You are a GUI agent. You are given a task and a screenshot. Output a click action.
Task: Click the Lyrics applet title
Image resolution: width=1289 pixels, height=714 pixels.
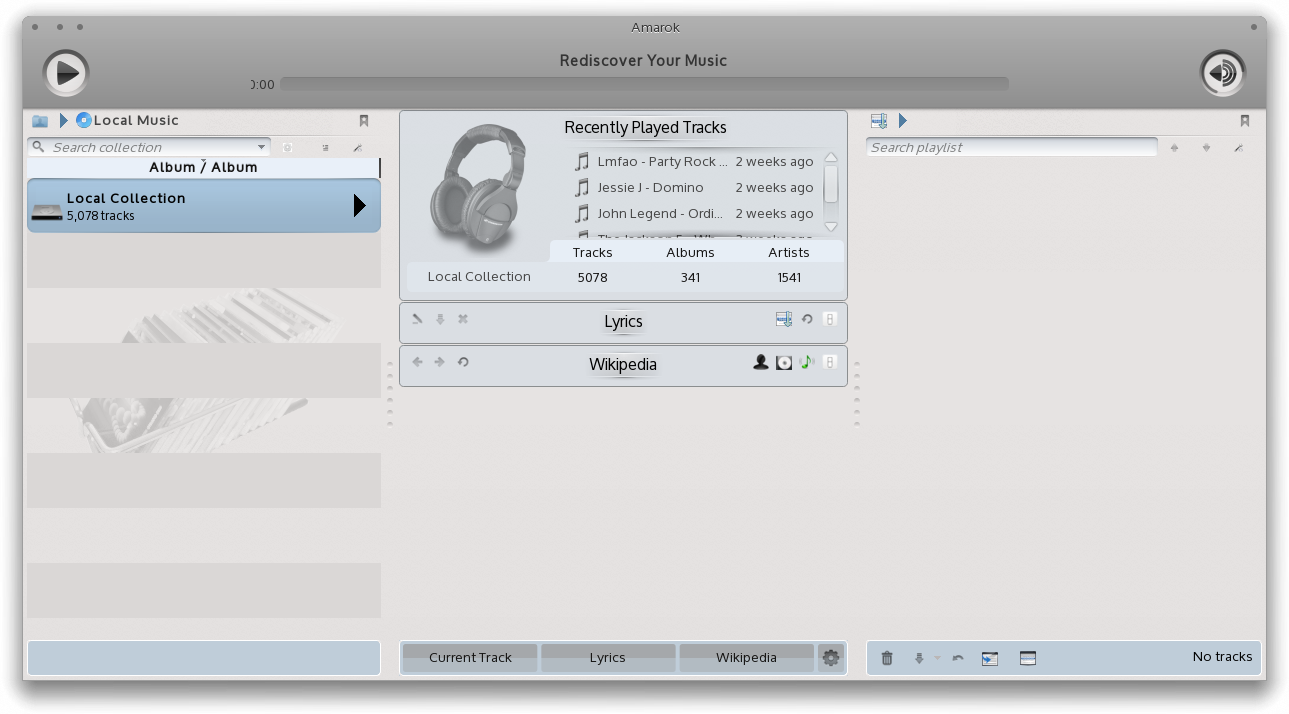[x=623, y=321]
